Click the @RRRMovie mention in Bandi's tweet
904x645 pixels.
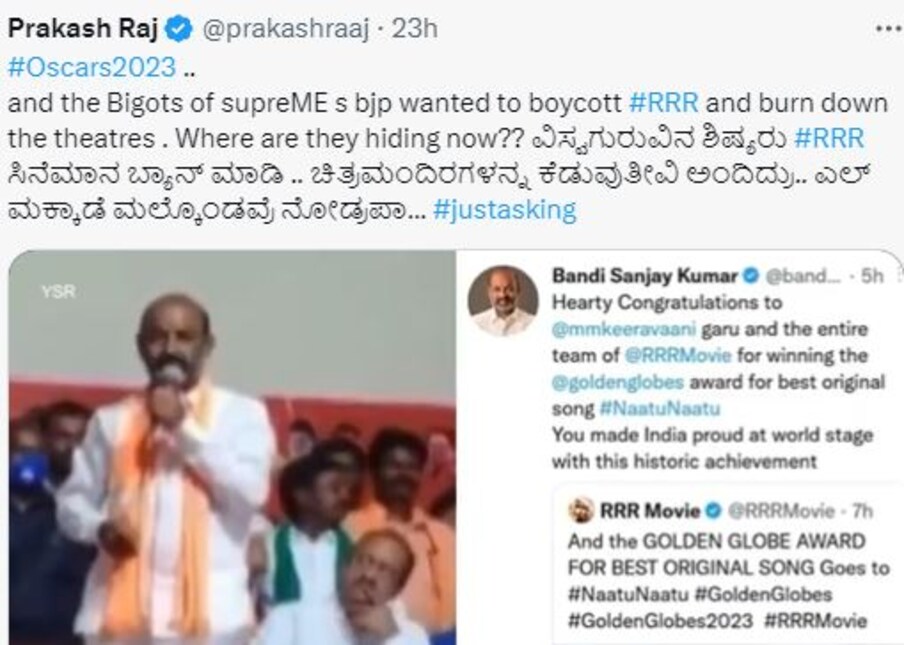tap(678, 355)
